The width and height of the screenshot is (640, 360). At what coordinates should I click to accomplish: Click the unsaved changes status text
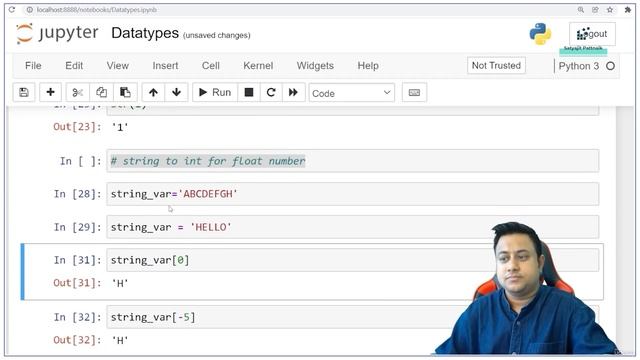216,36
